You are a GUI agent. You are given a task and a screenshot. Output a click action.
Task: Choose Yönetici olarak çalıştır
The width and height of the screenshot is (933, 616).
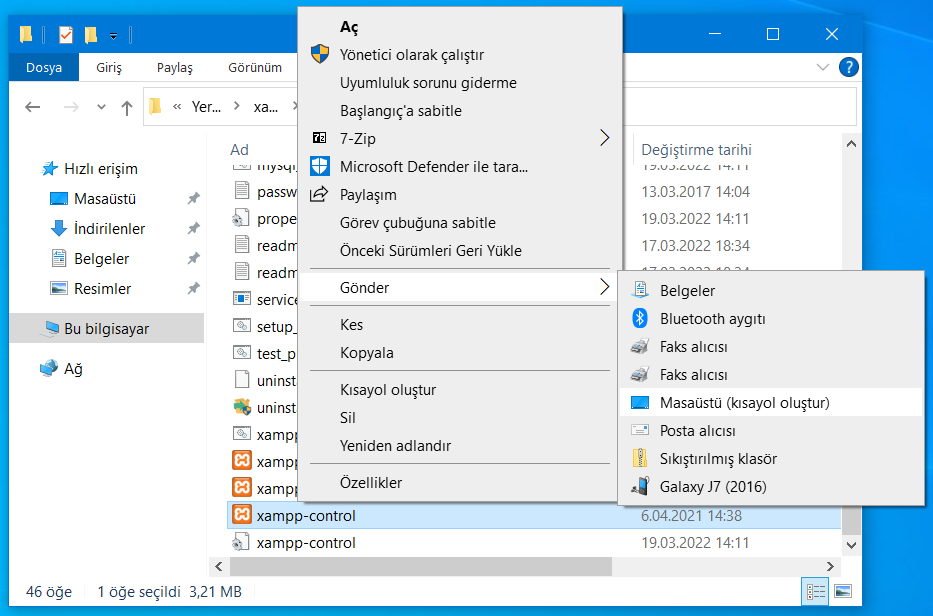point(460,55)
